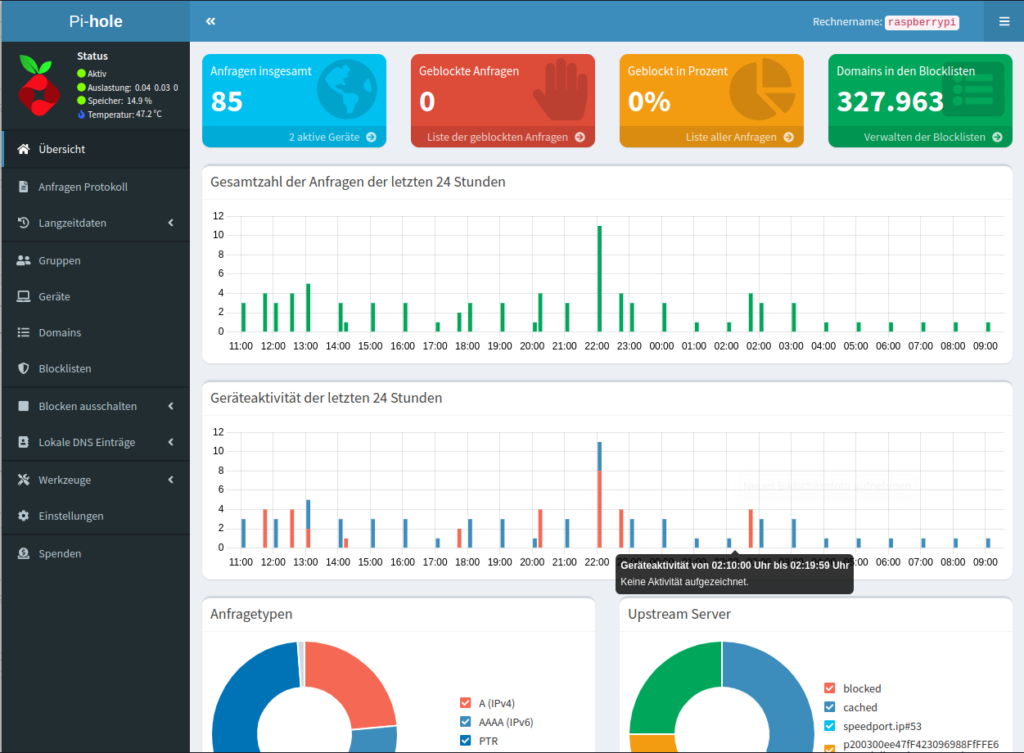Image resolution: width=1024 pixels, height=753 pixels.
Task: Collapse sidebar with the double-chevron icon
Action: [x=210, y=21]
